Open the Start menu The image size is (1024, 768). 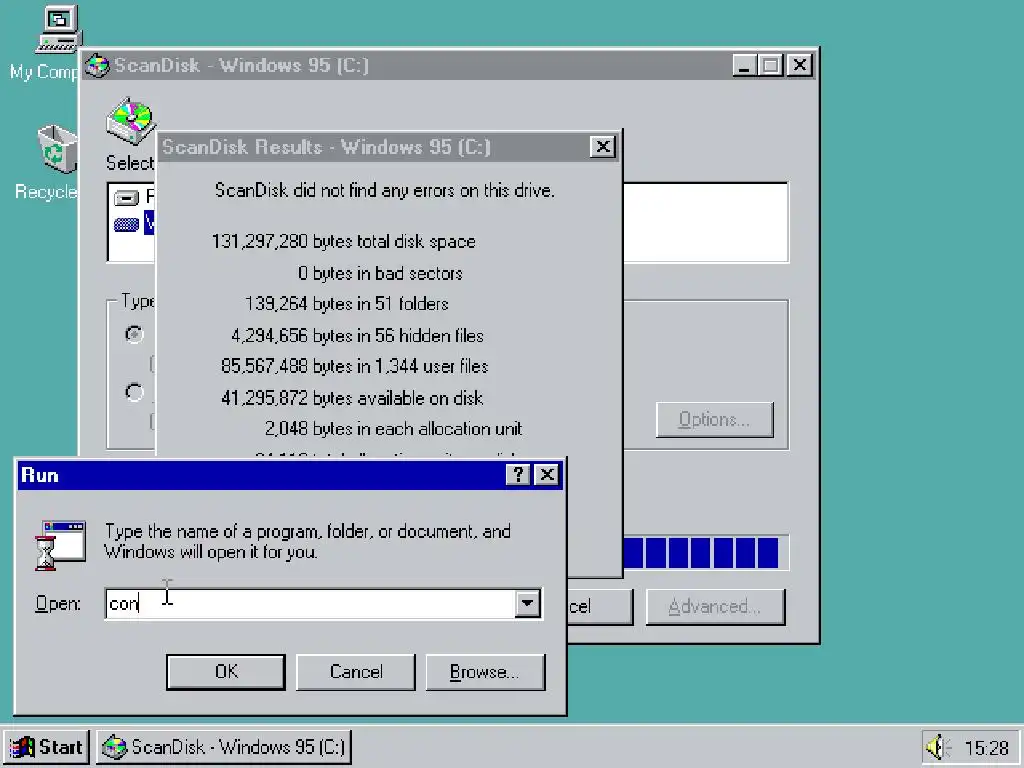(46, 746)
